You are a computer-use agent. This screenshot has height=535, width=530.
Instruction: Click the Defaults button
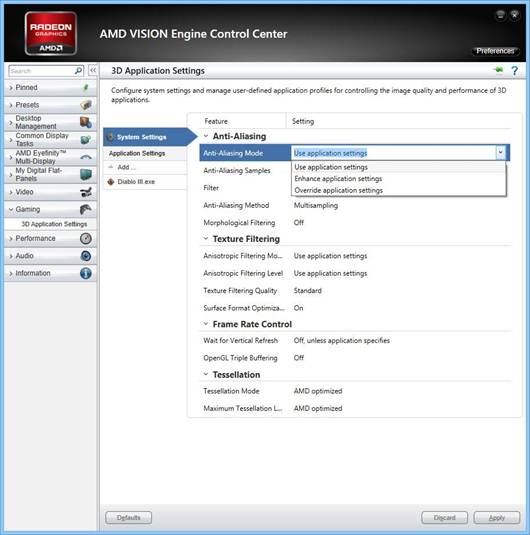129,518
